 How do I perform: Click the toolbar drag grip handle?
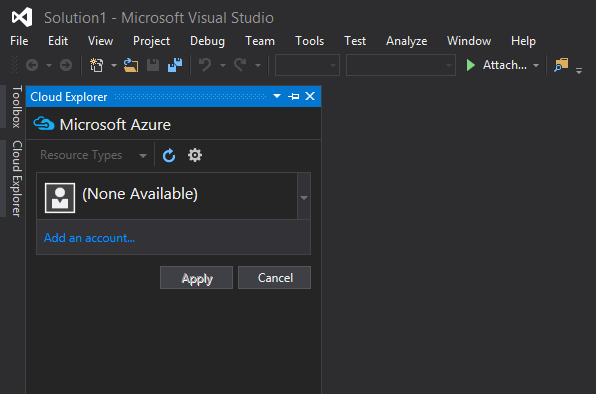click(x=14, y=65)
